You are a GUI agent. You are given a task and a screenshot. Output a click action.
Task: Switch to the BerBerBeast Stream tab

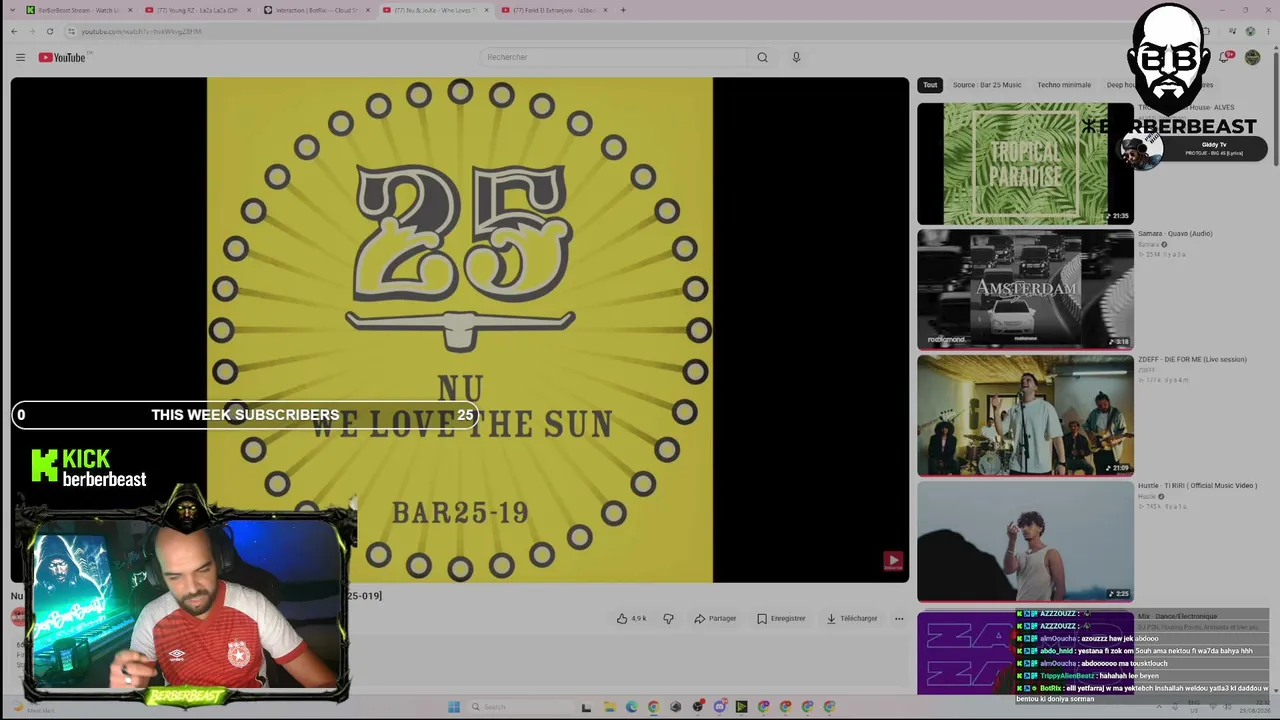[x=79, y=10]
